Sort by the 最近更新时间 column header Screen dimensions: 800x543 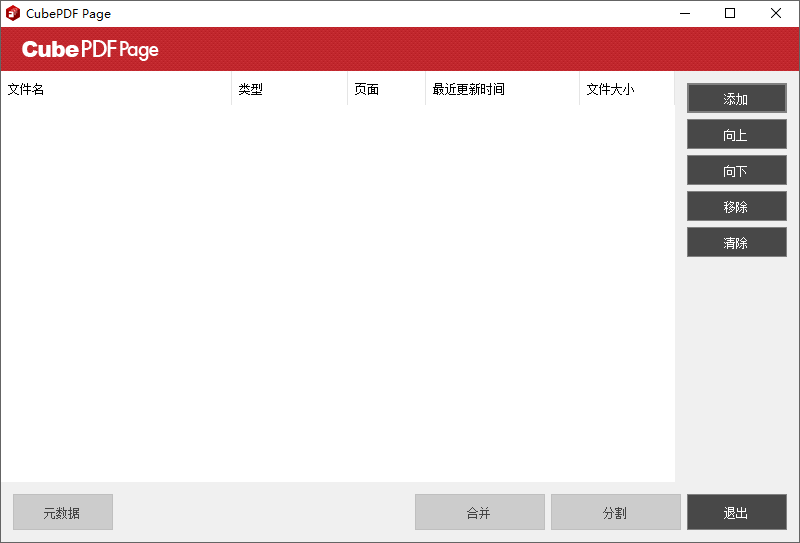[502, 89]
